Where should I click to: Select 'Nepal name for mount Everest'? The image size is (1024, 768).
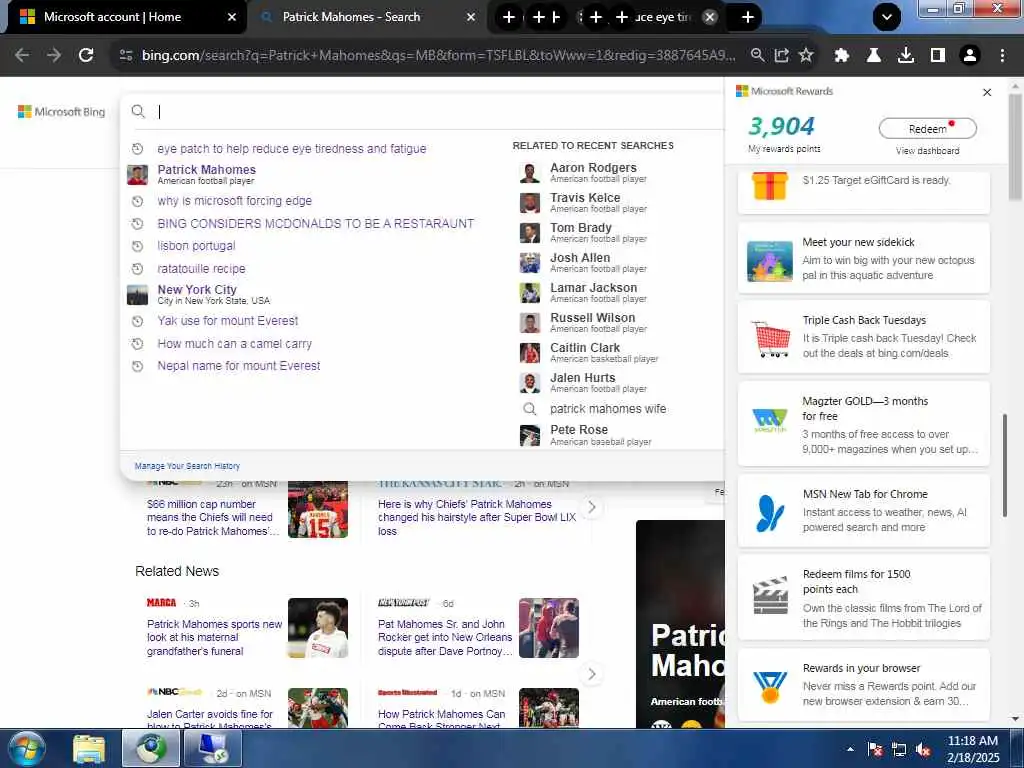coord(238,366)
